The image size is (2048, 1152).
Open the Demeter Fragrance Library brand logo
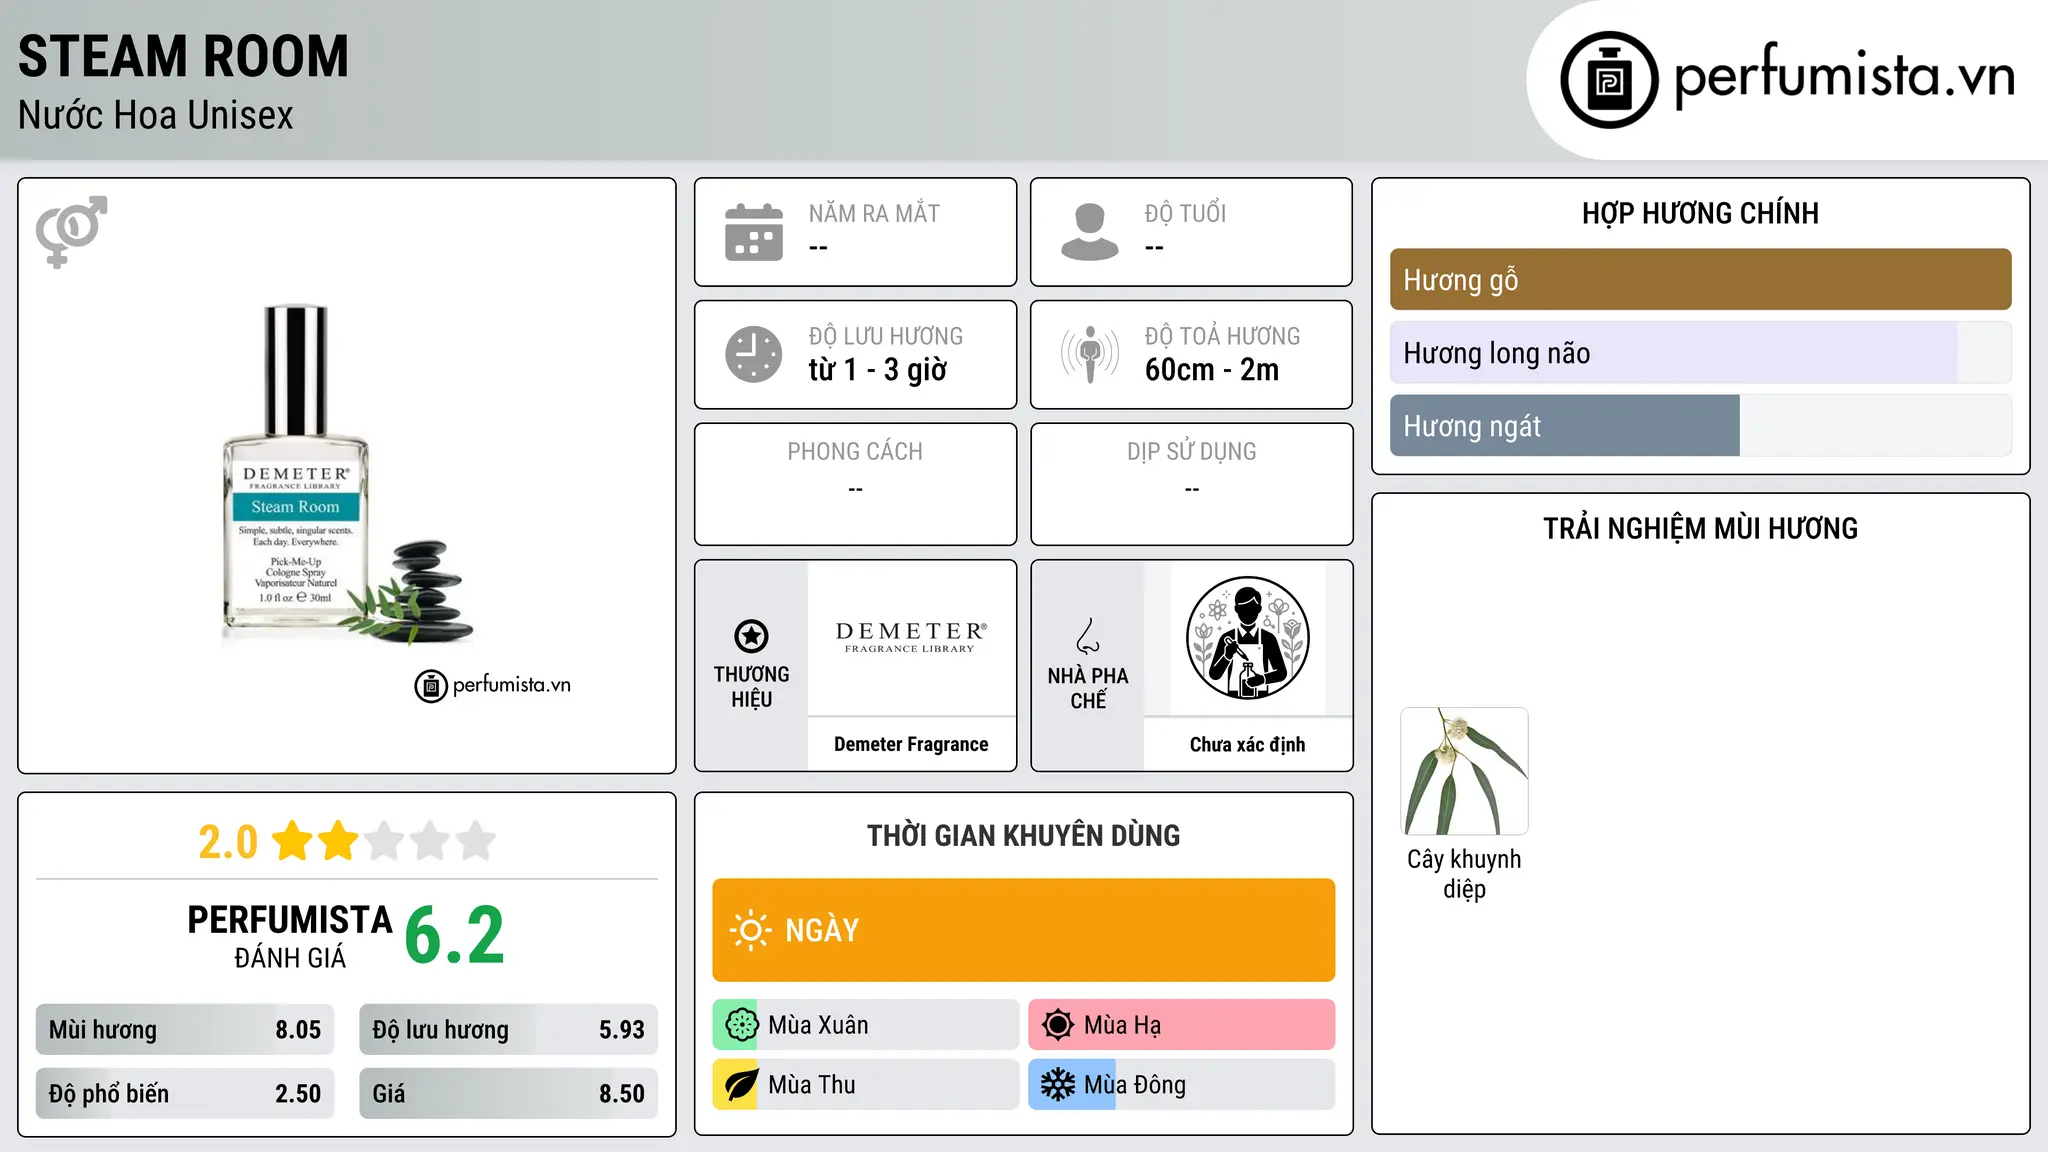(x=911, y=637)
